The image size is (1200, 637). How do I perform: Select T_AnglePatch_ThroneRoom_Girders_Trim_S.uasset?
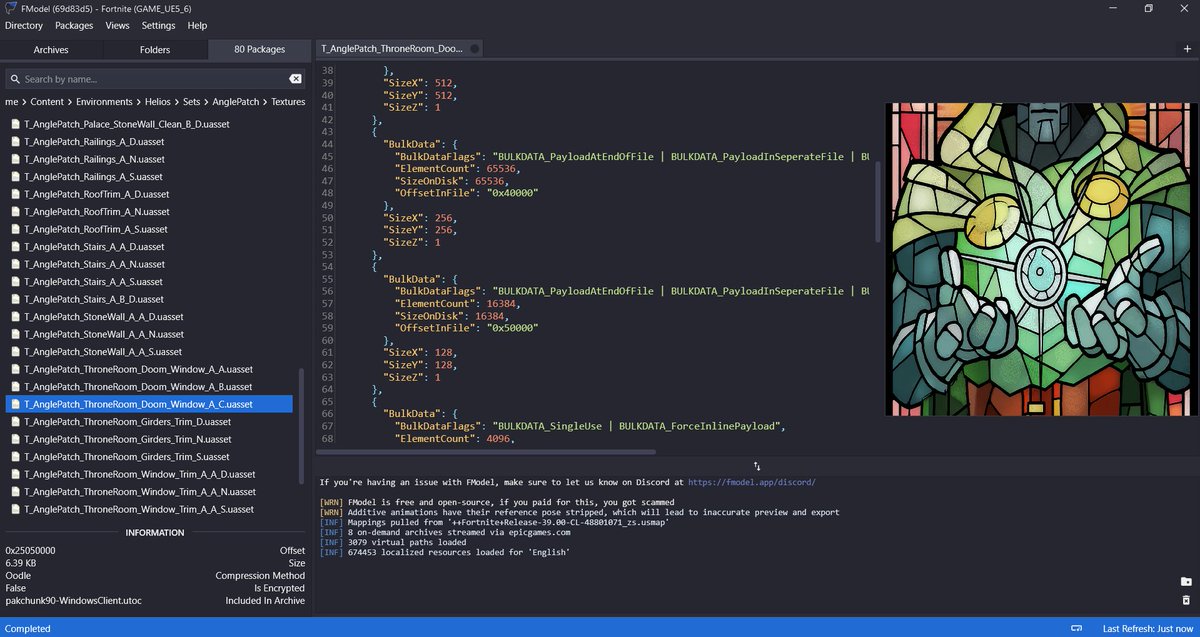[150, 457]
